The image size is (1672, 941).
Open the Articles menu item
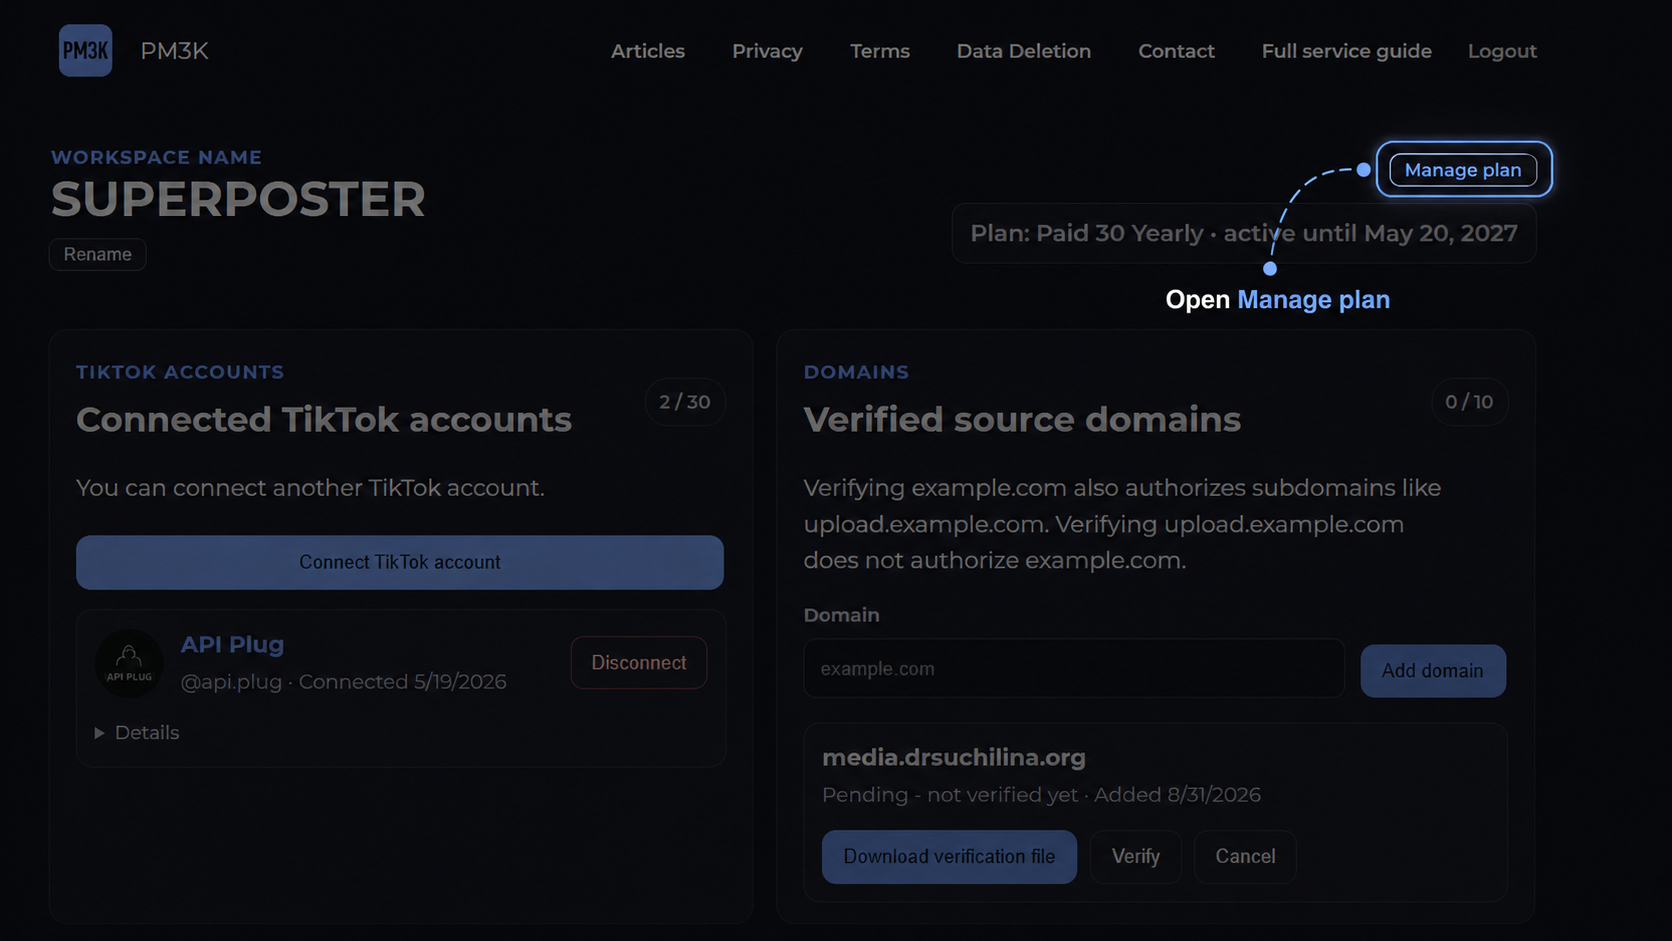point(648,51)
